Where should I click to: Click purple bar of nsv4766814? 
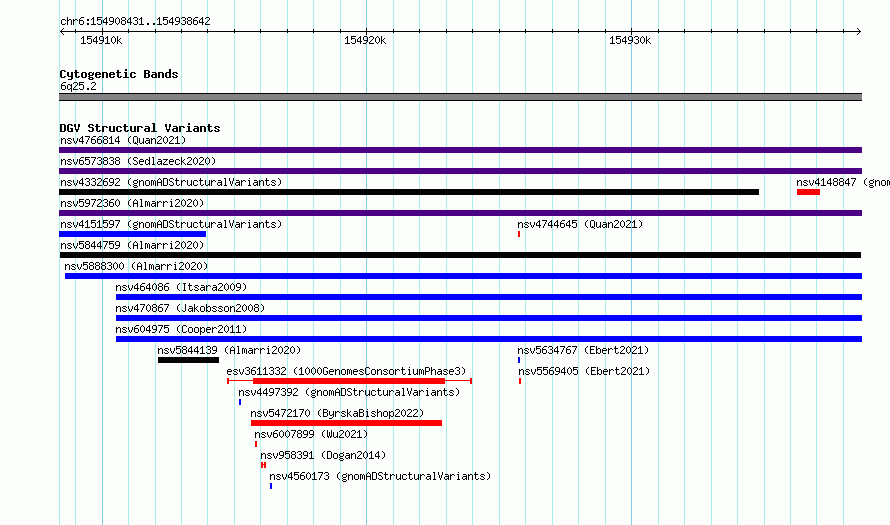(x=460, y=150)
